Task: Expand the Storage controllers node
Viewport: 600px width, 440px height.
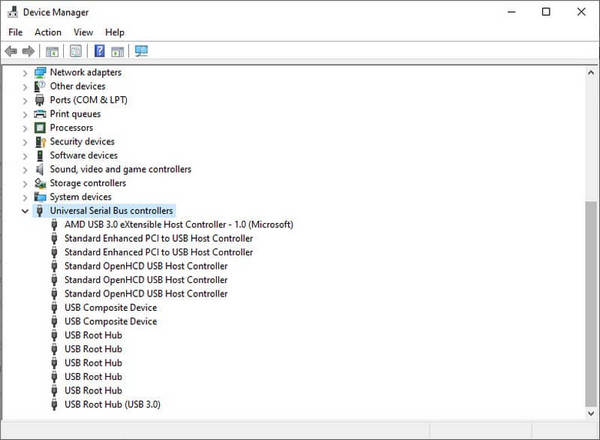Action: click(25, 183)
